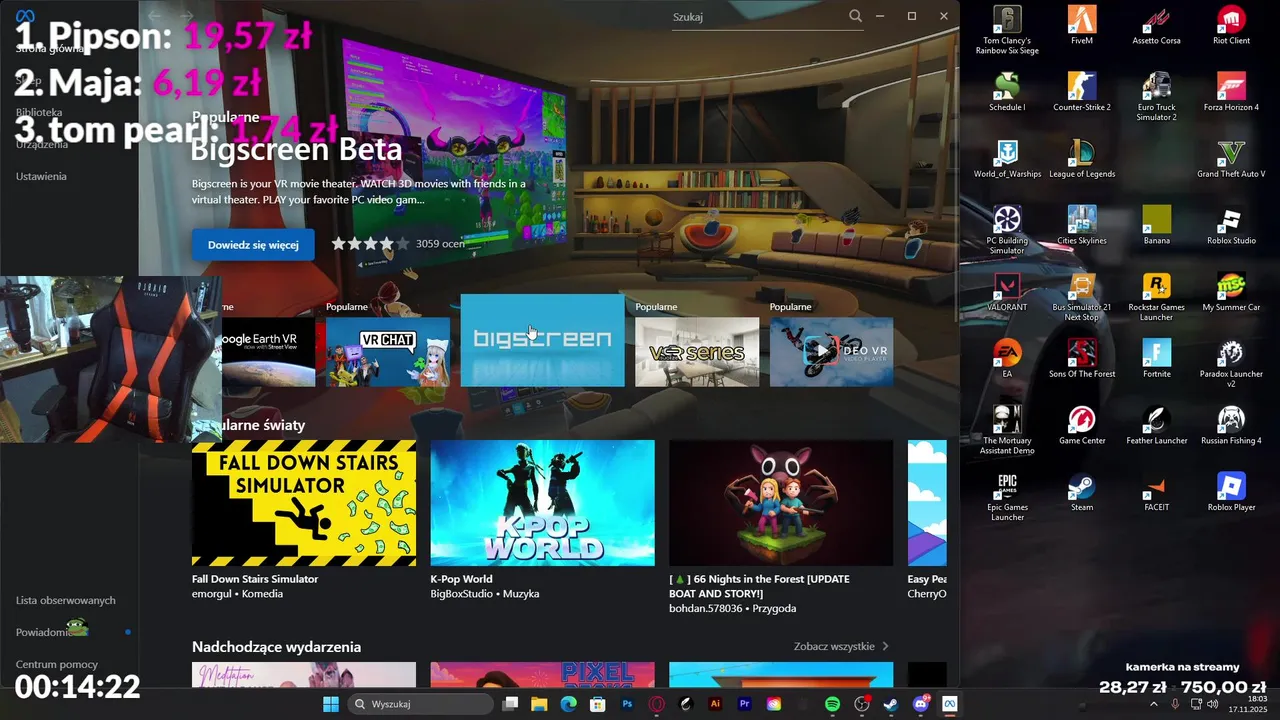Click the Fall Down Stairs Simulator artwork

click(304, 503)
